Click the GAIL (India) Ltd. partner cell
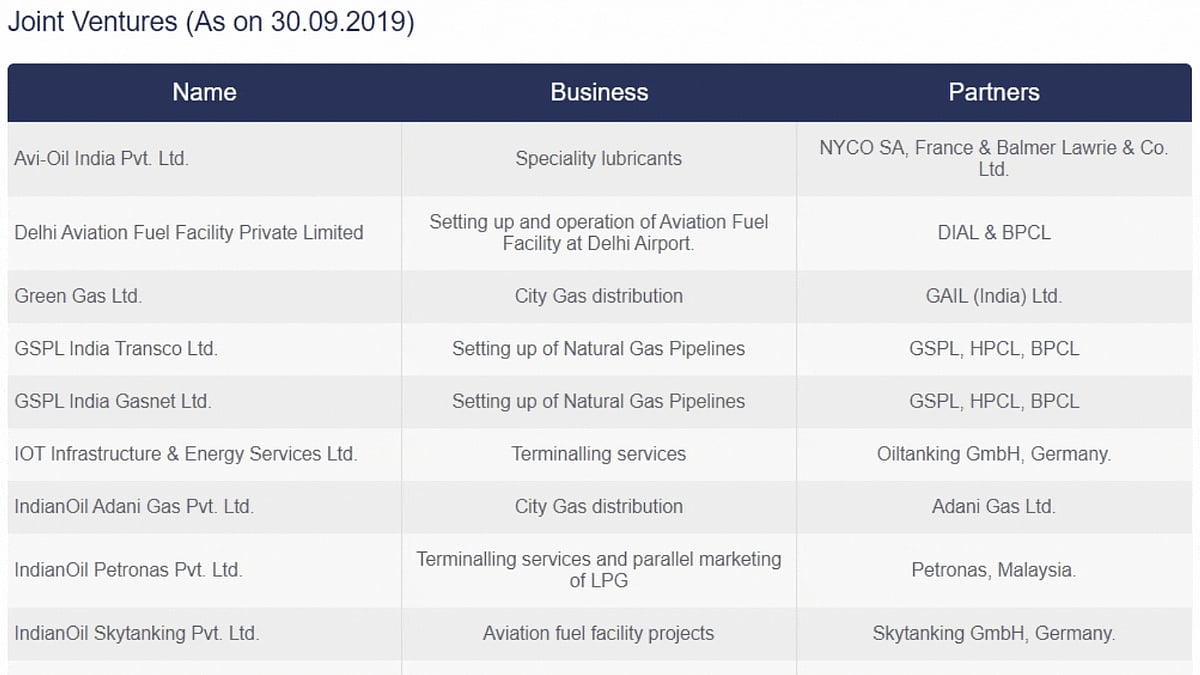The image size is (1200, 675). 993,296
